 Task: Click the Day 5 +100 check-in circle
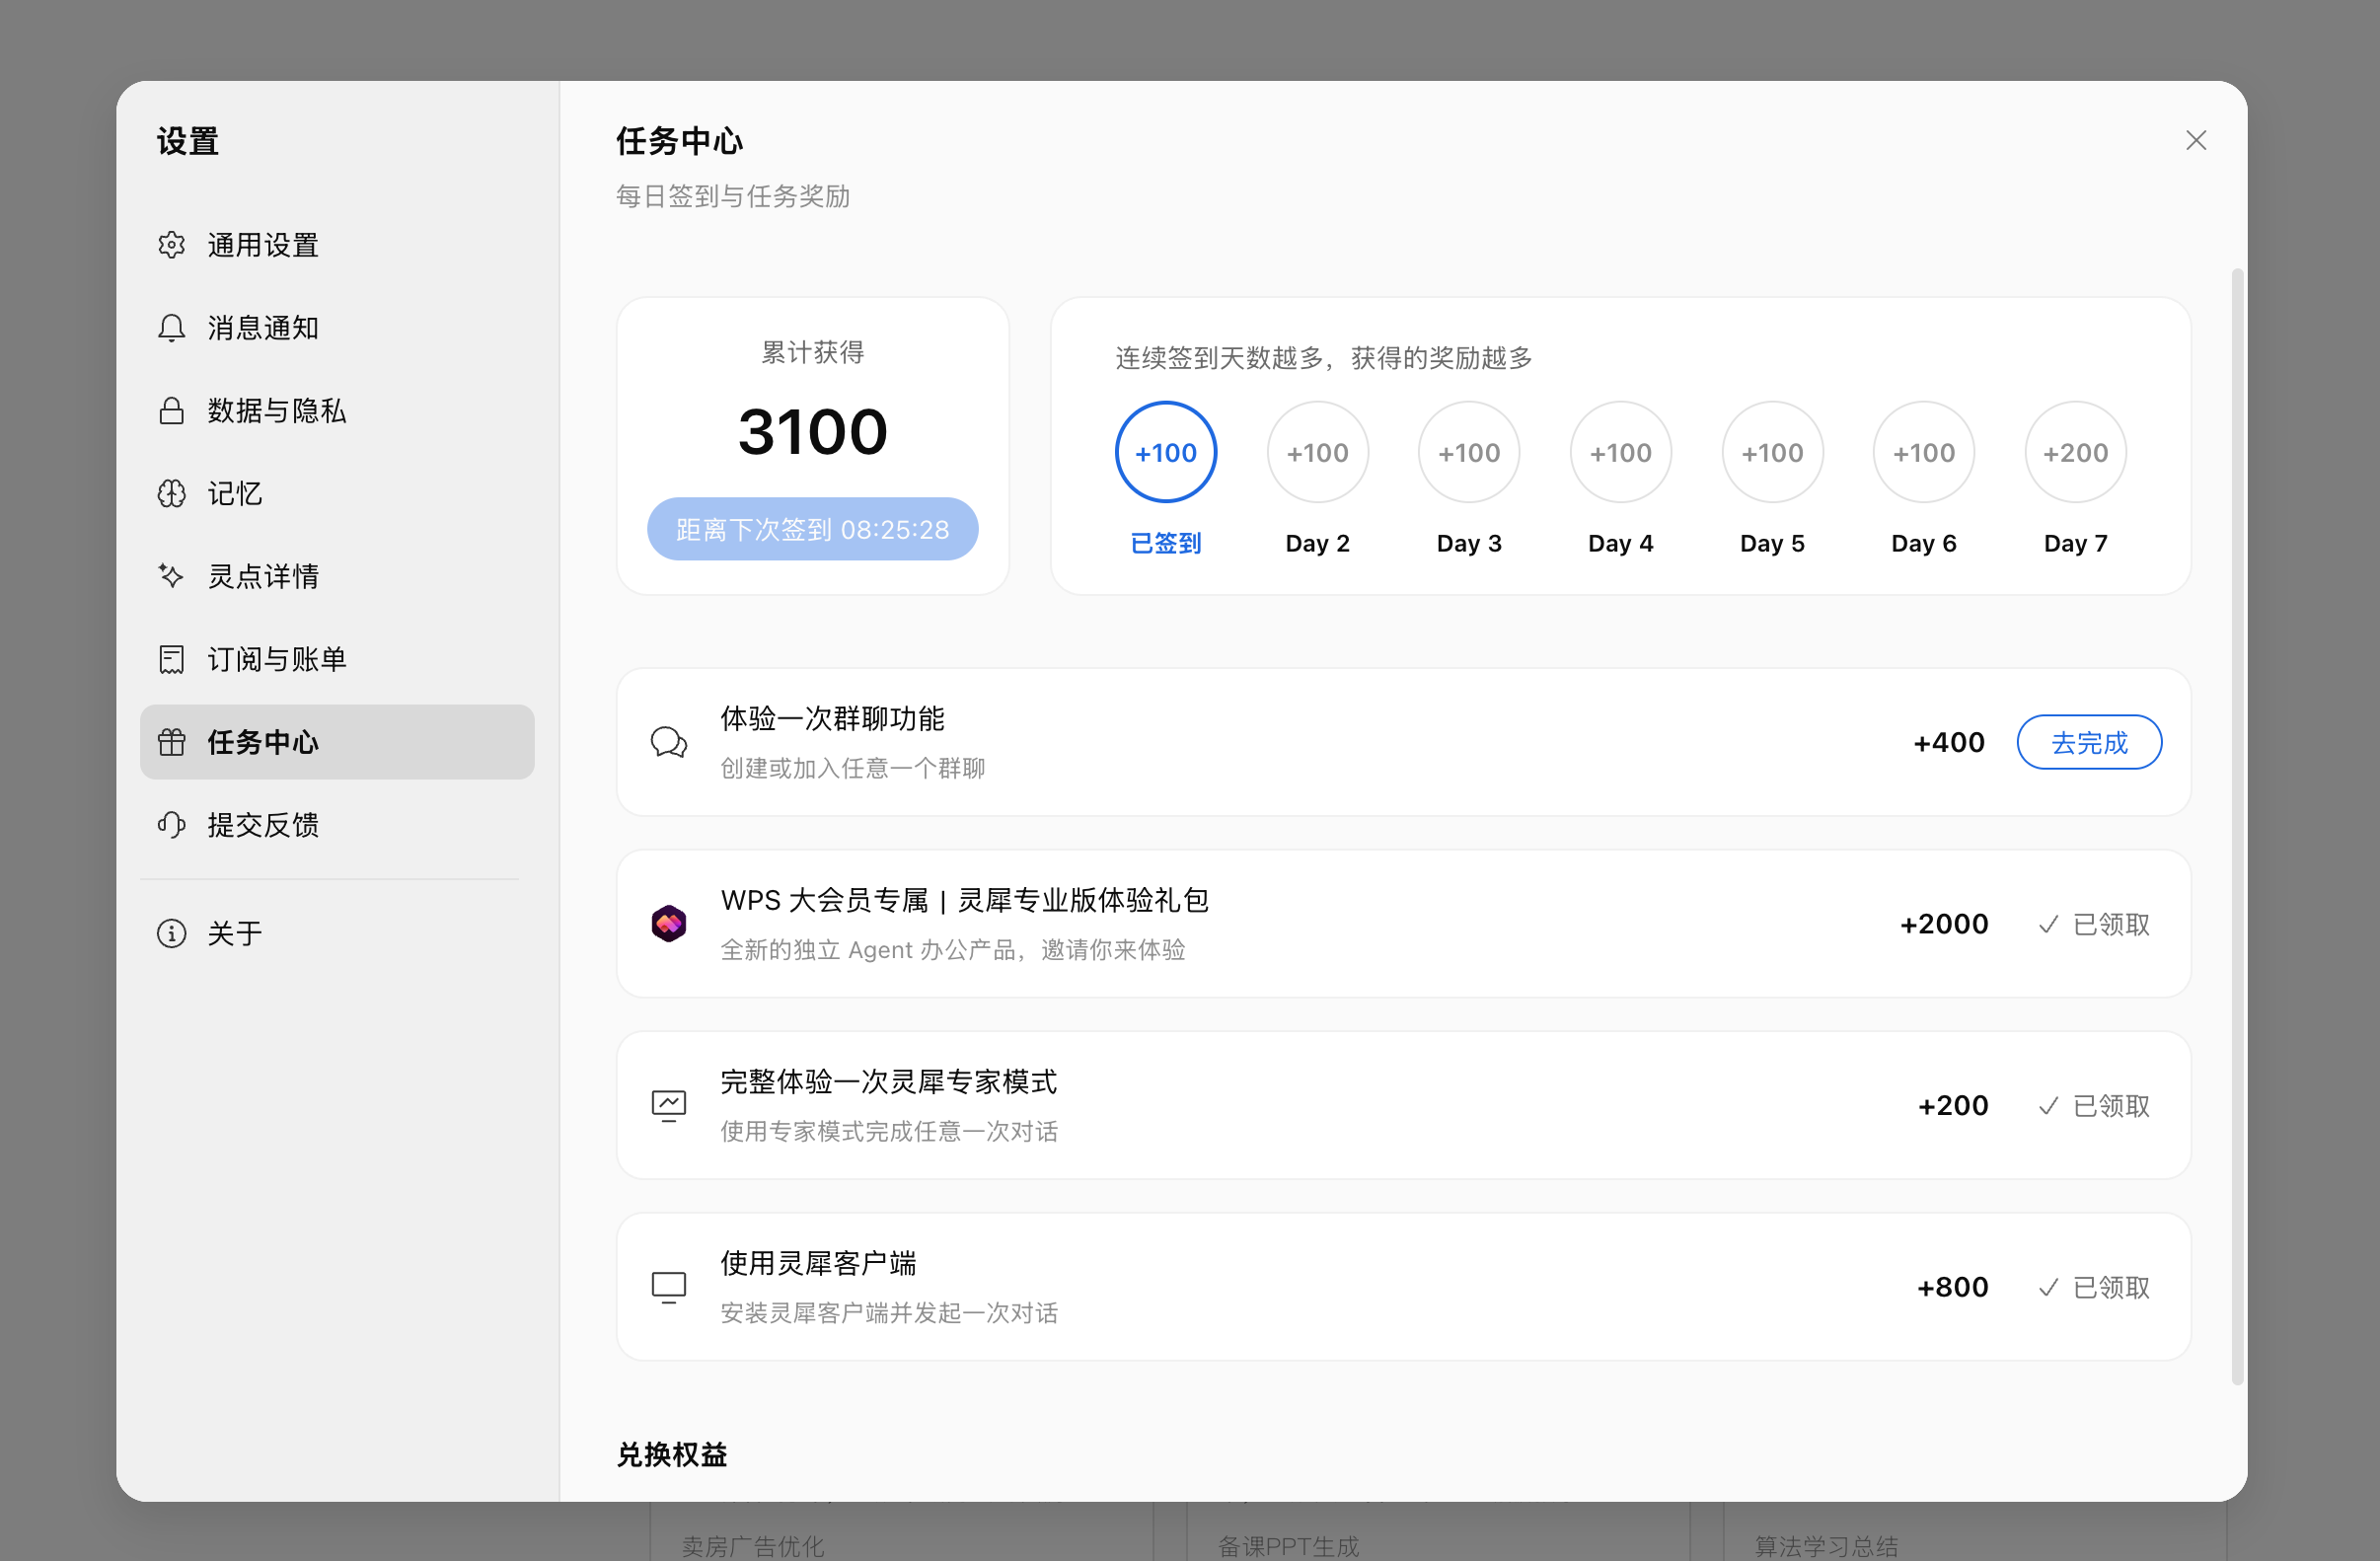(x=1773, y=453)
